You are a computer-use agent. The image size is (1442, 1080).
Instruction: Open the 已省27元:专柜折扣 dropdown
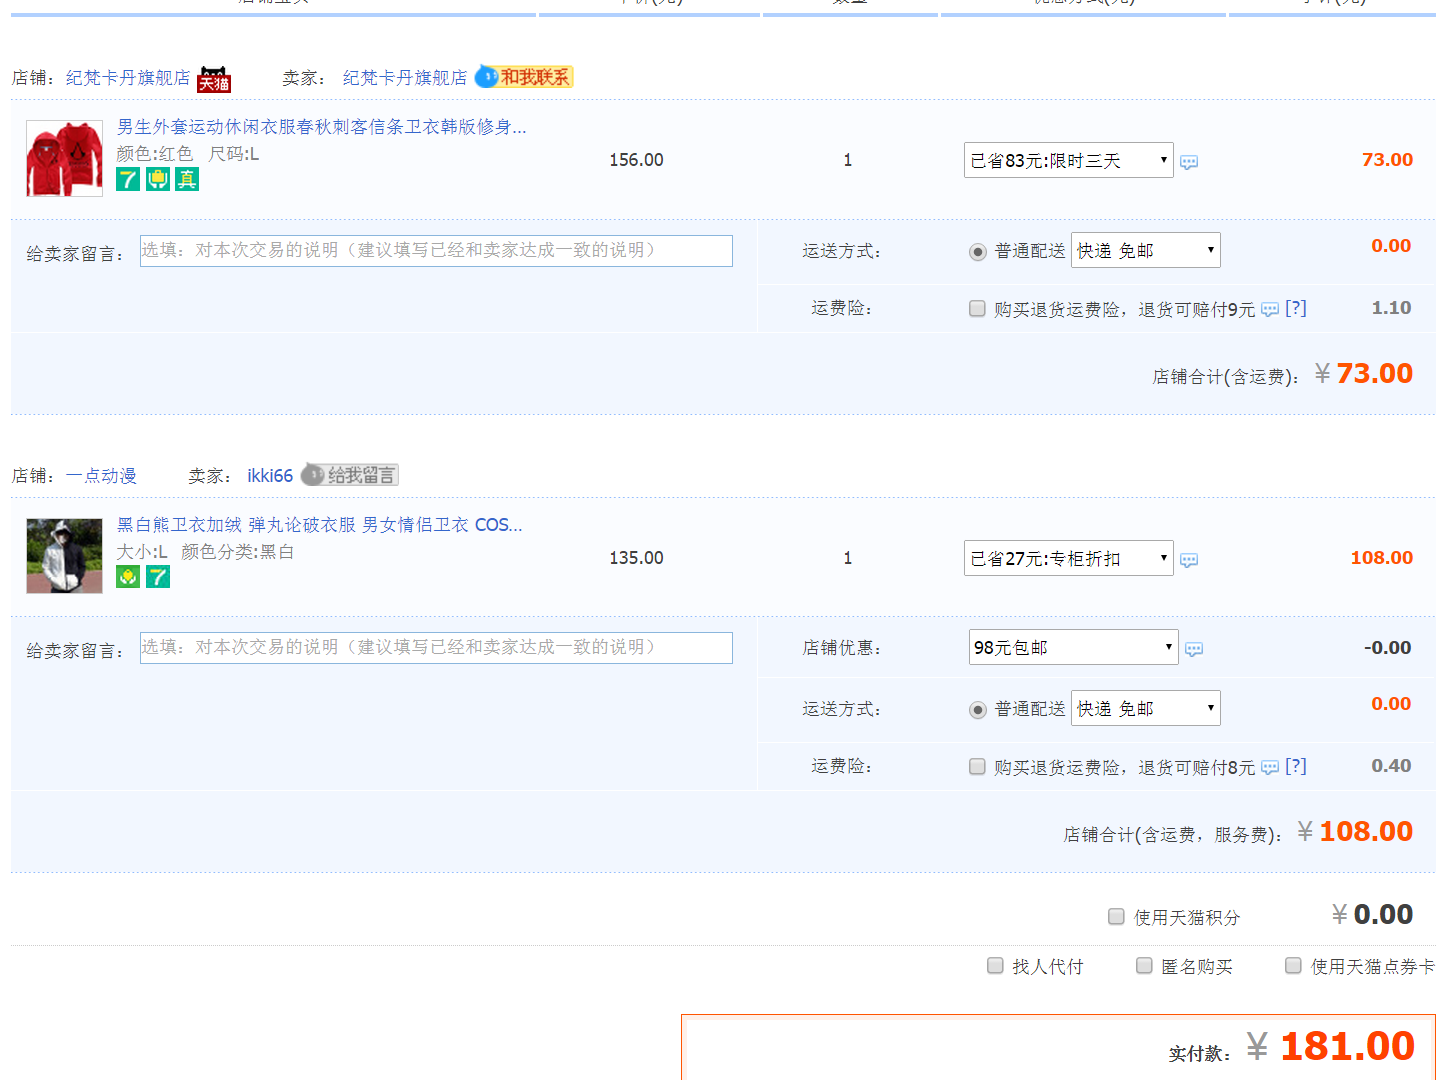pyautogui.click(x=1068, y=558)
